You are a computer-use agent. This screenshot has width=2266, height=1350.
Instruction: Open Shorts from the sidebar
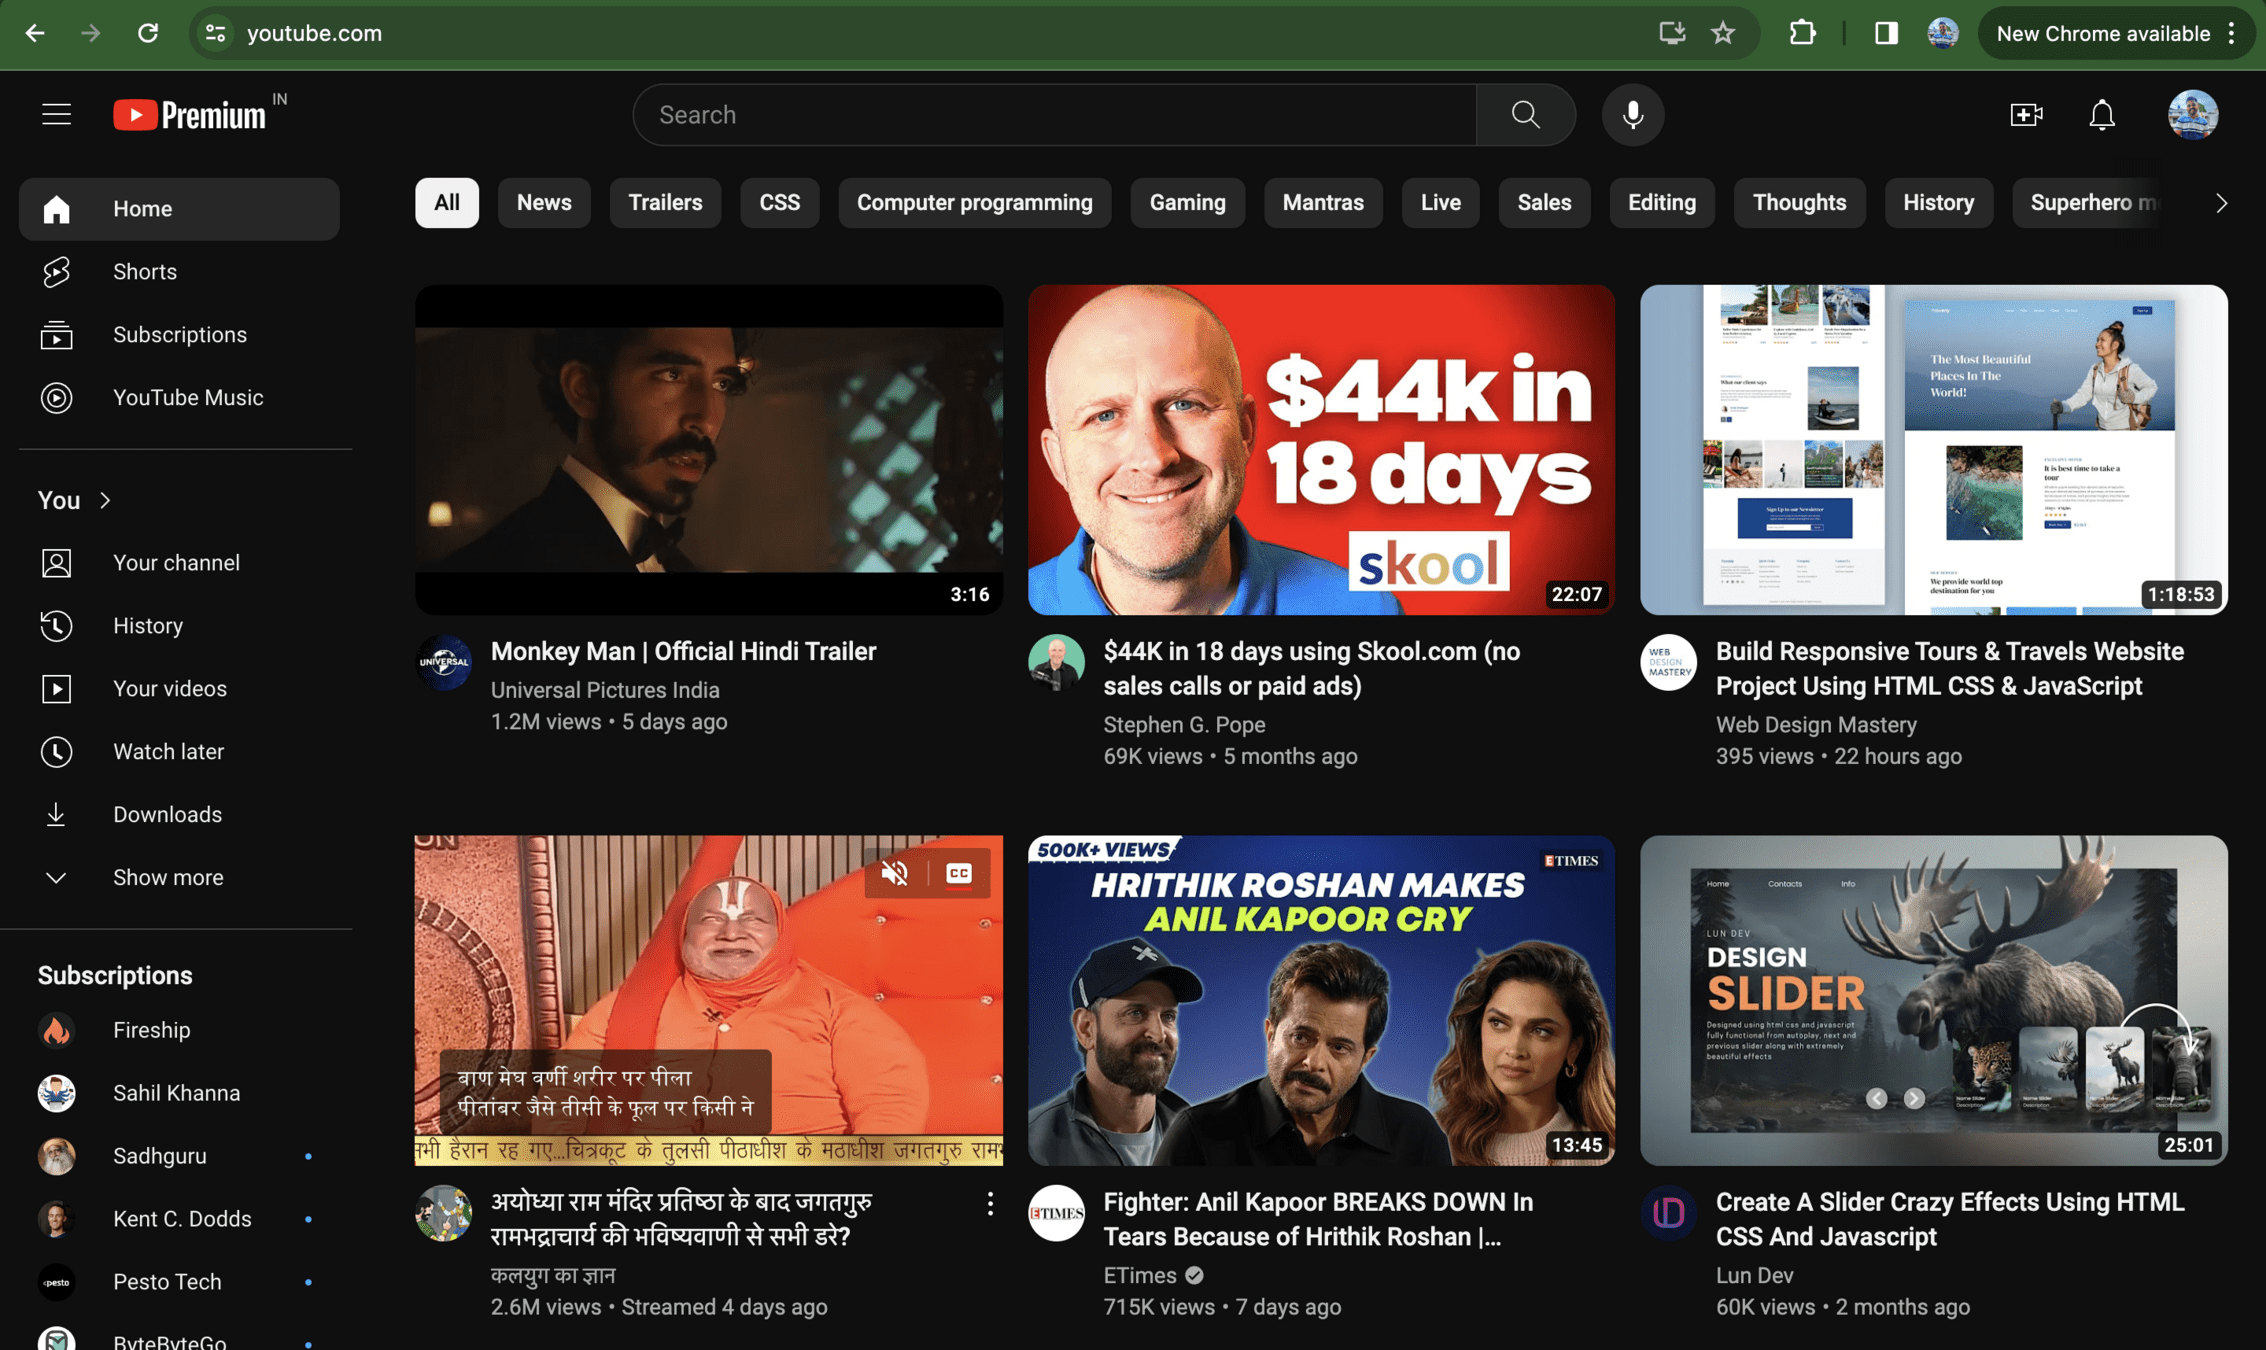pyautogui.click(x=144, y=272)
